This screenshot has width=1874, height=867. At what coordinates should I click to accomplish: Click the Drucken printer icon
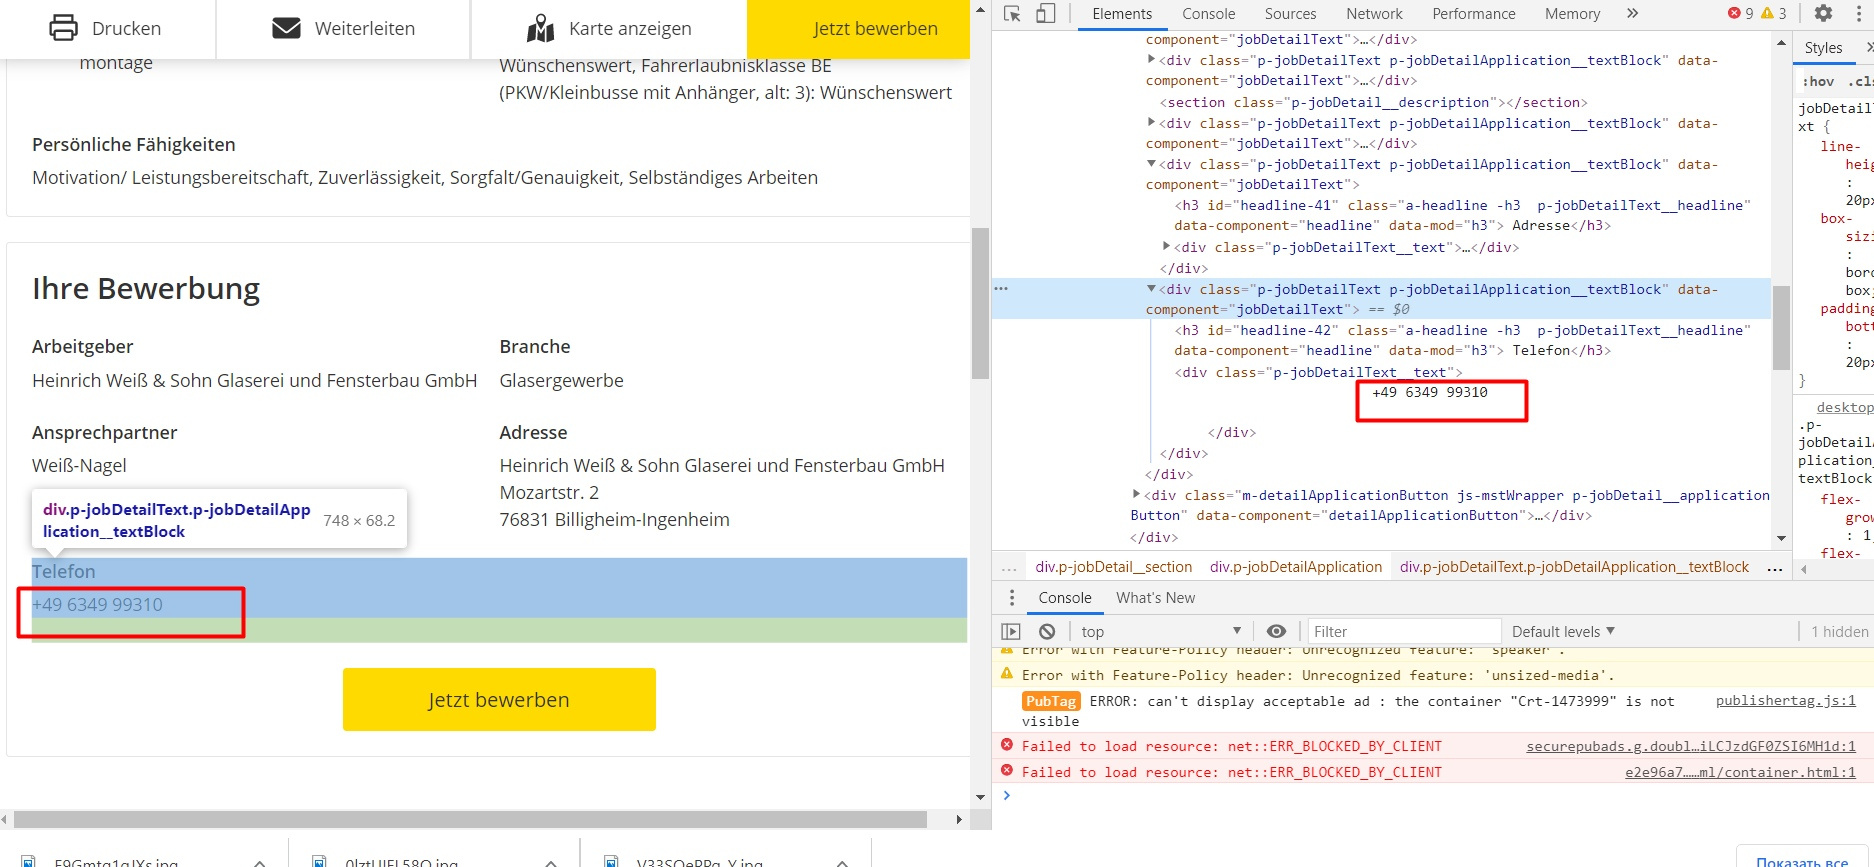coord(63,28)
